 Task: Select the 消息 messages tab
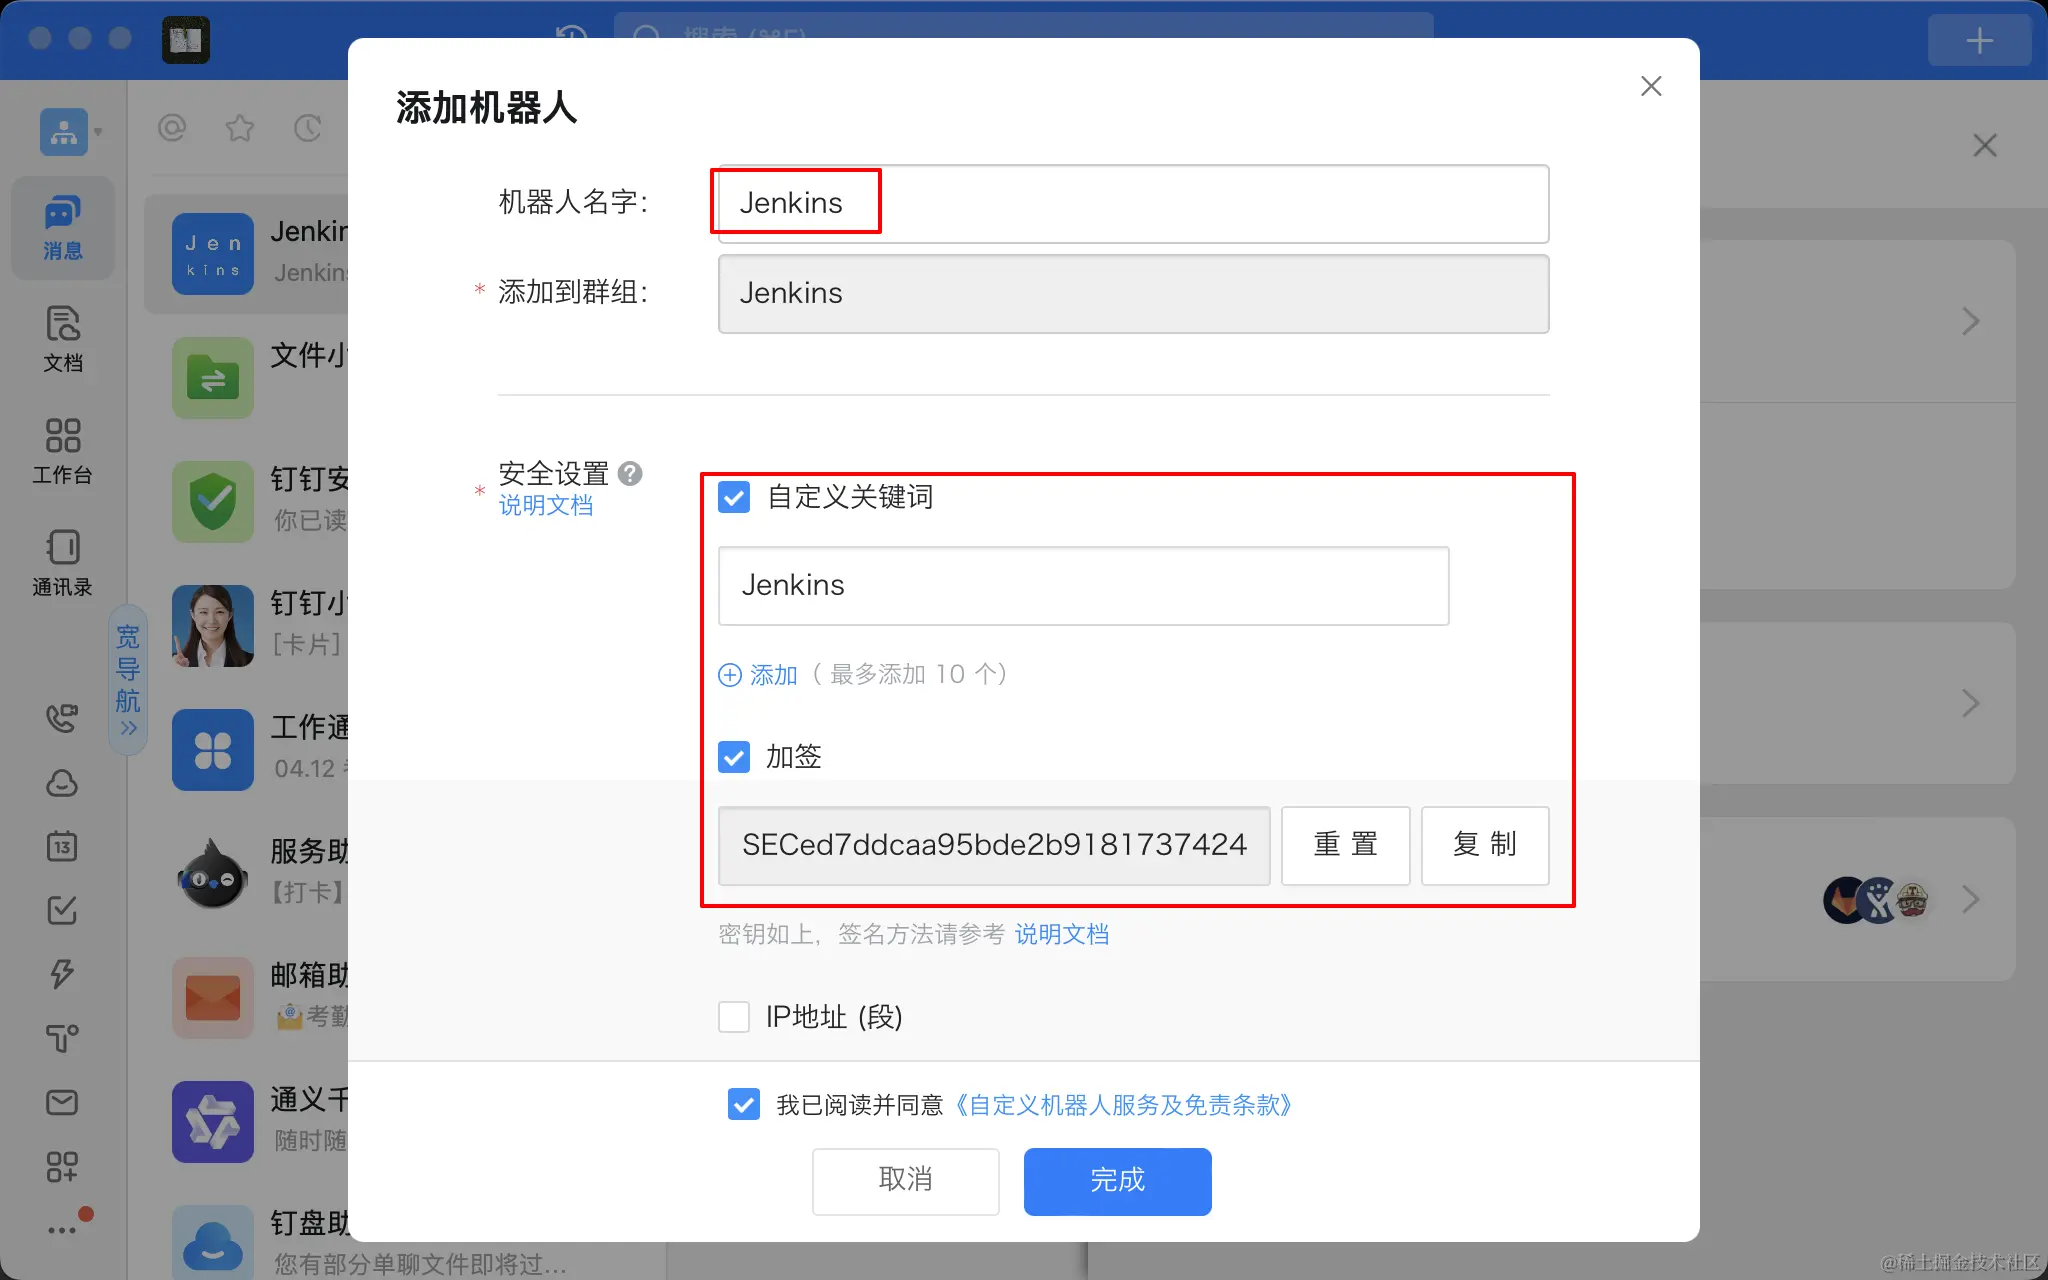click(x=62, y=228)
